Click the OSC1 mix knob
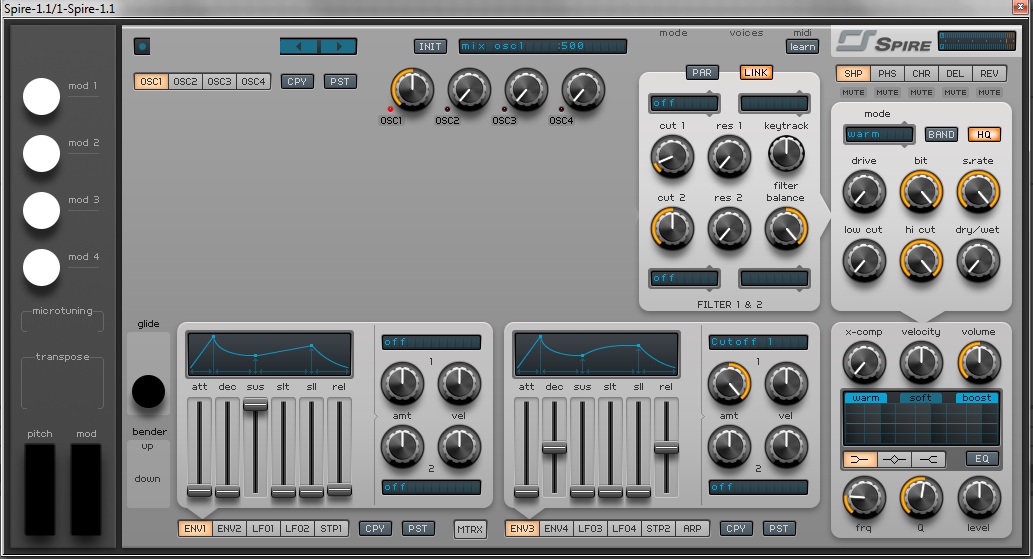1033x559 pixels. [x=412, y=90]
